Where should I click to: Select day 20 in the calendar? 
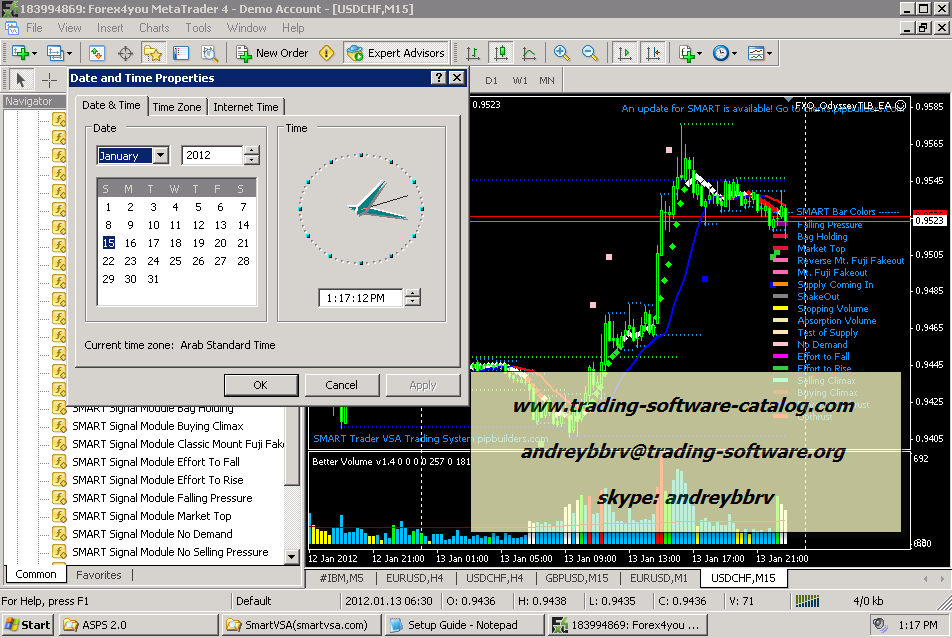tap(220, 243)
